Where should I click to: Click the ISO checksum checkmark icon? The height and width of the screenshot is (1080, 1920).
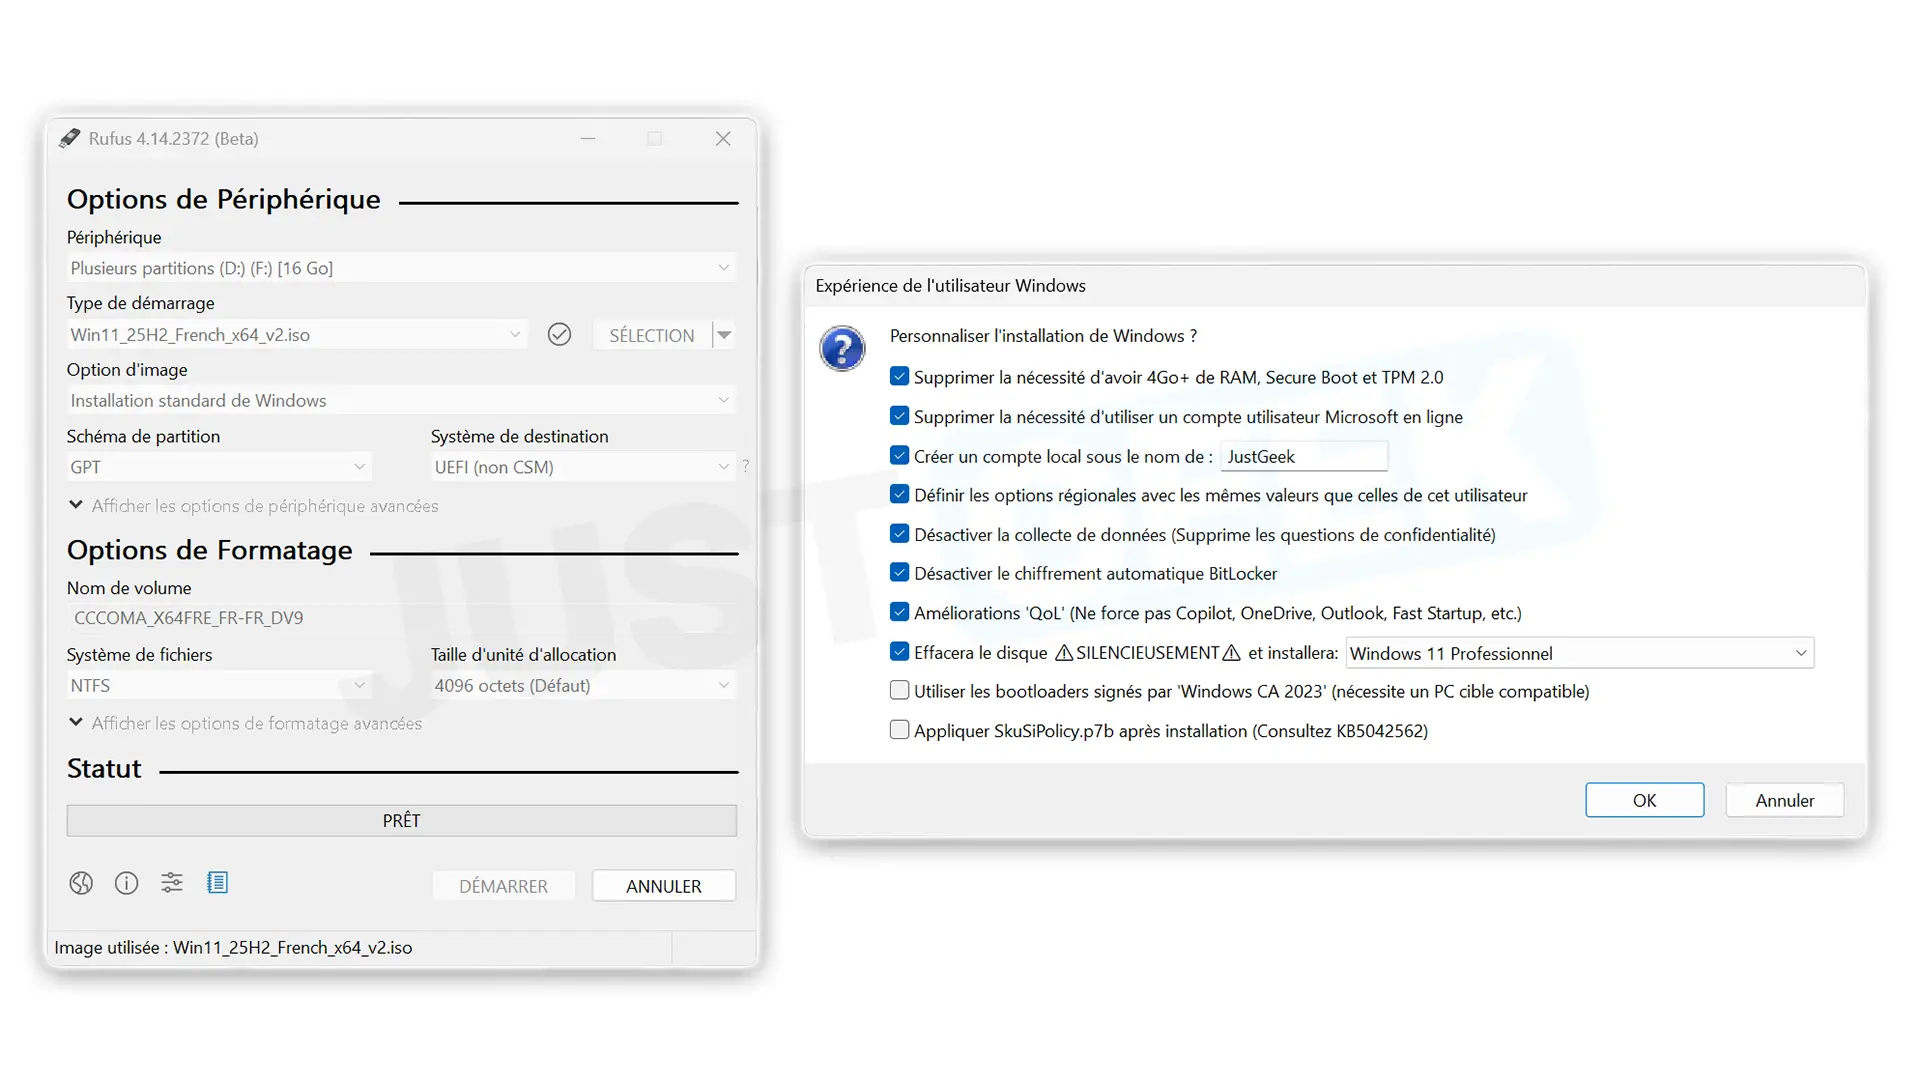pyautogui.click(x=559, y=334)
